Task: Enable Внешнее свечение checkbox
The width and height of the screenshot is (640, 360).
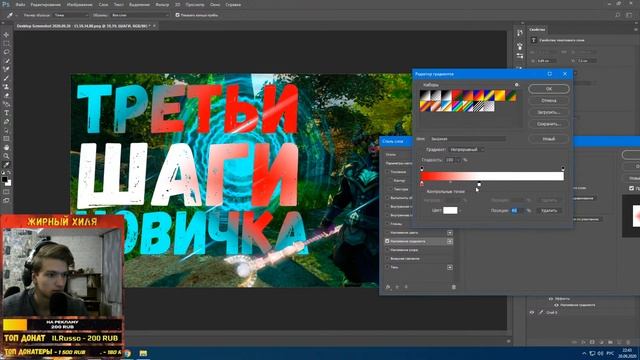Action: (387, 258)
